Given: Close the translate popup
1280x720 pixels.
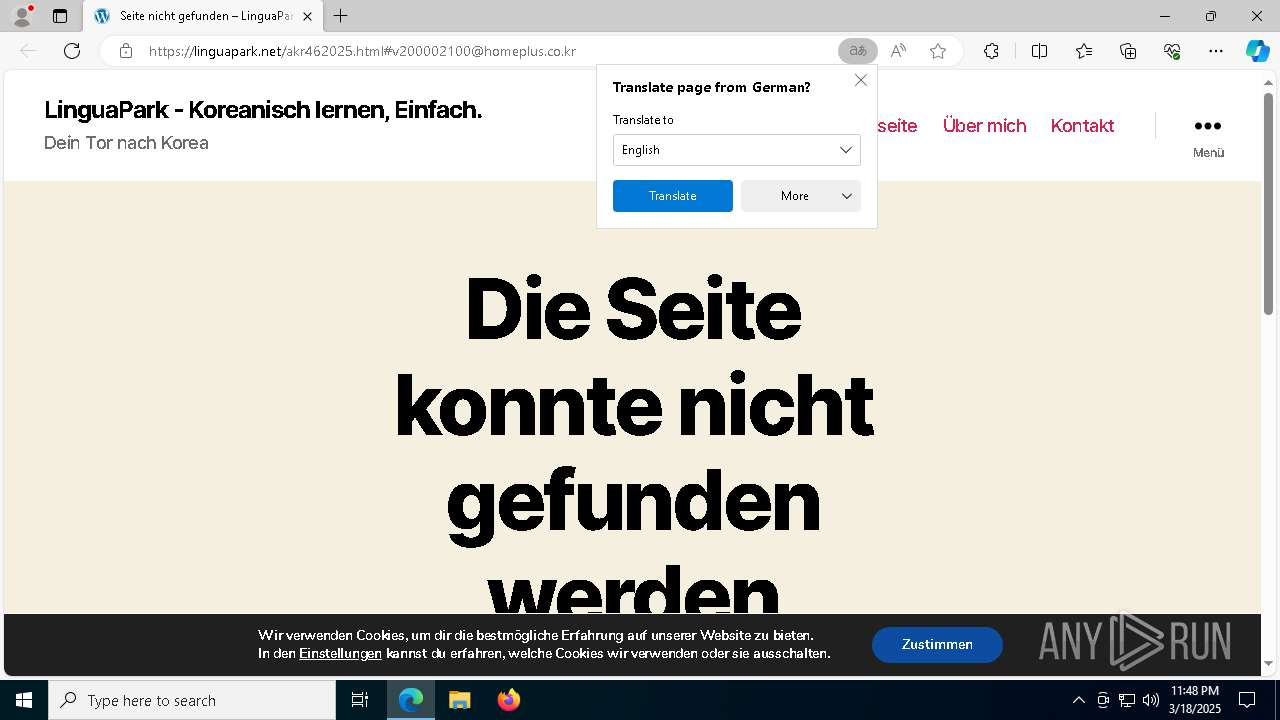Looking at the screenshot, I should (x=861, y=80).
